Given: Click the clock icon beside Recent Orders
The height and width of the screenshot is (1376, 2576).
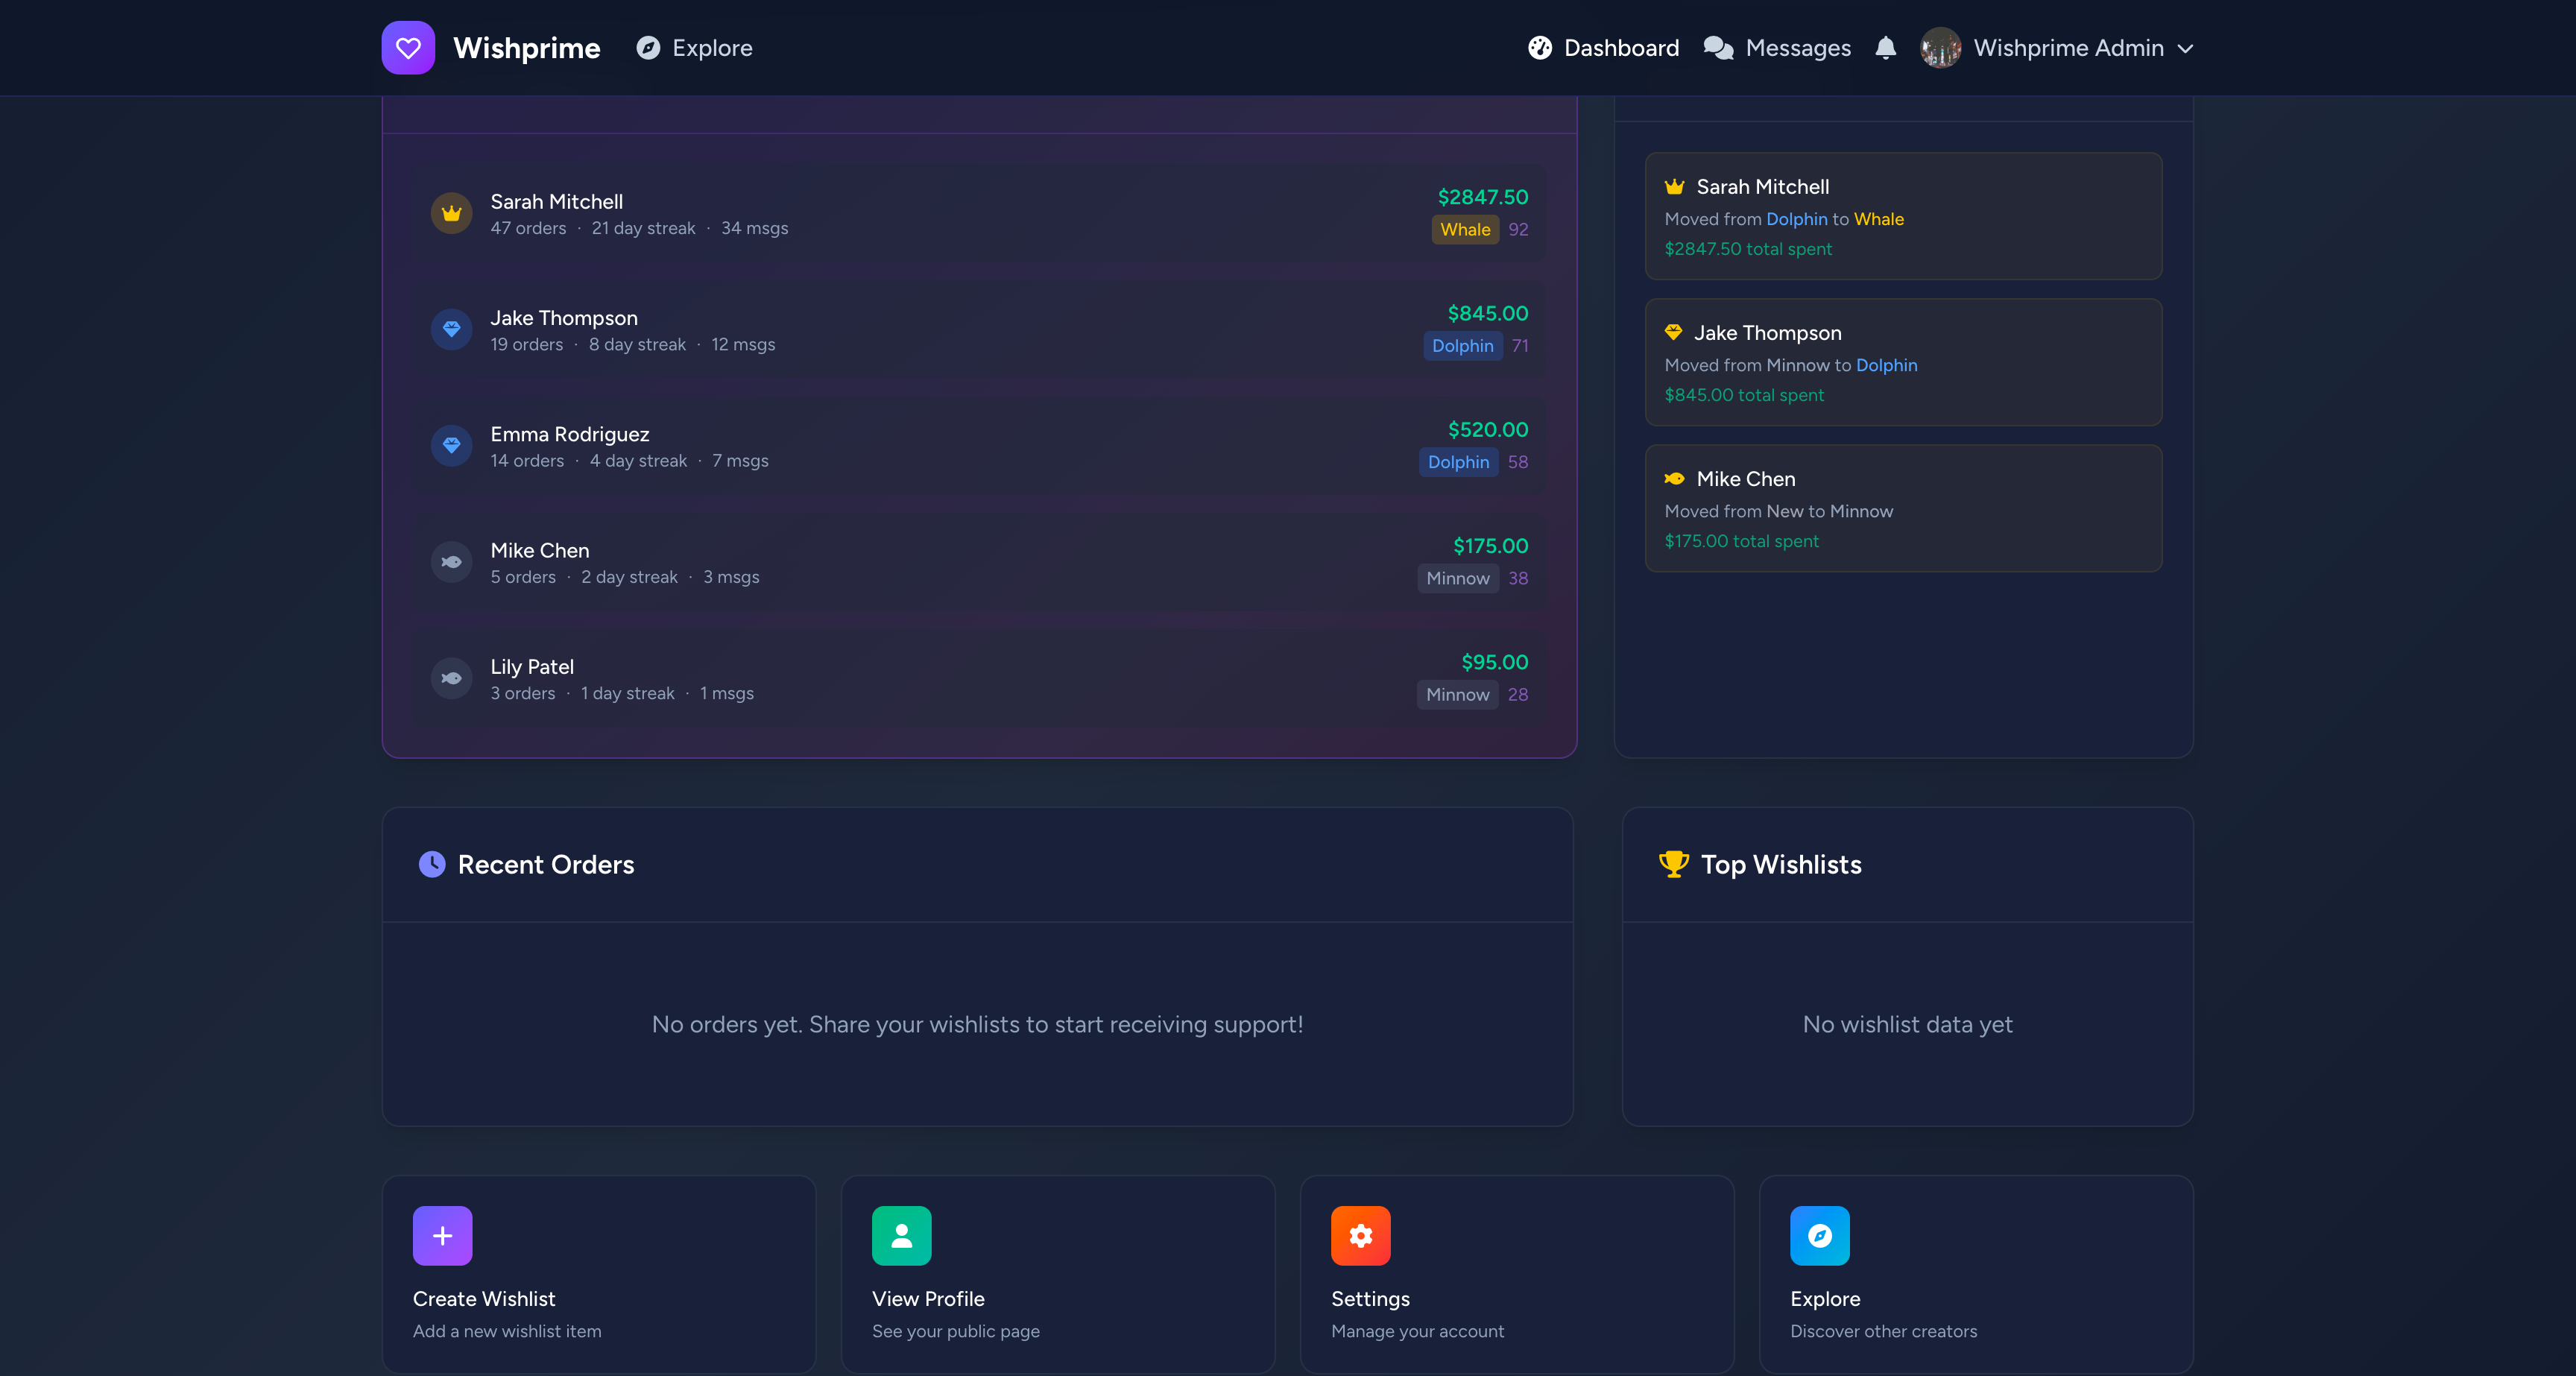Looking at the screenshot, I should point(431,864).
